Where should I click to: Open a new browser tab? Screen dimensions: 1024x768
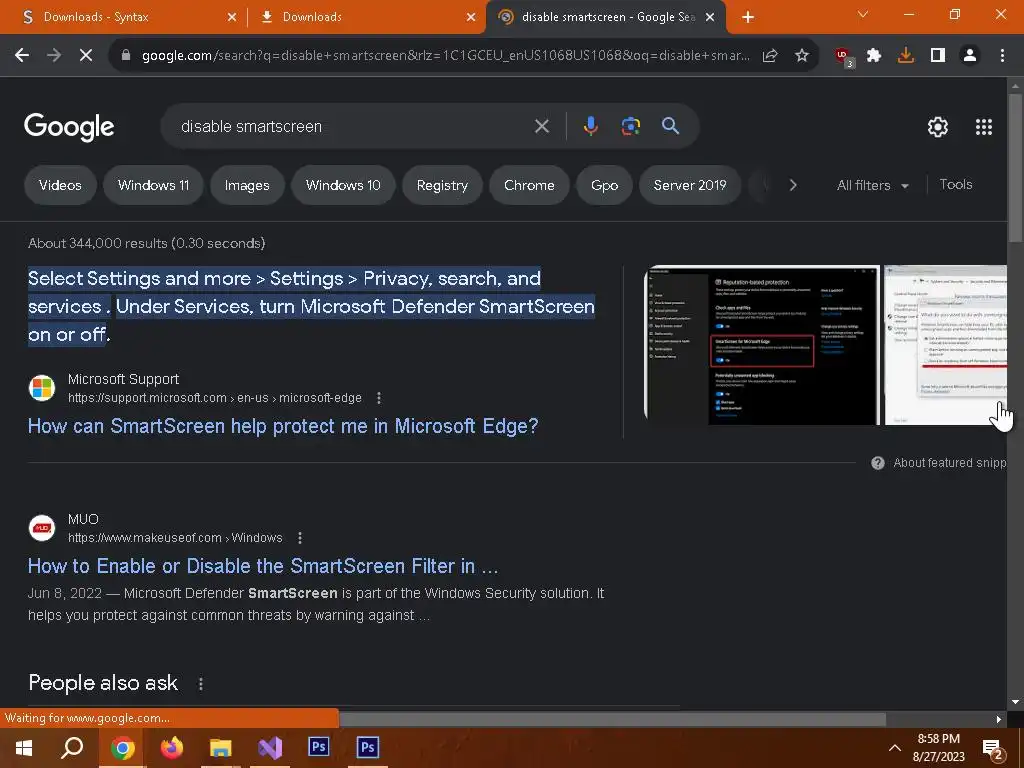coord(748,17)
